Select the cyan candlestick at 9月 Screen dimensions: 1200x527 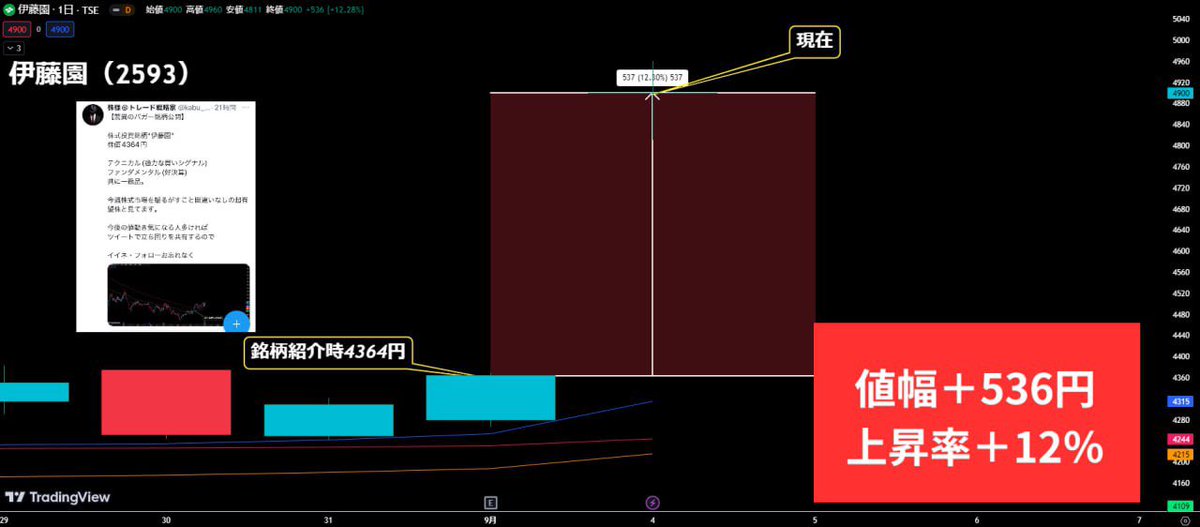[490, 398]
